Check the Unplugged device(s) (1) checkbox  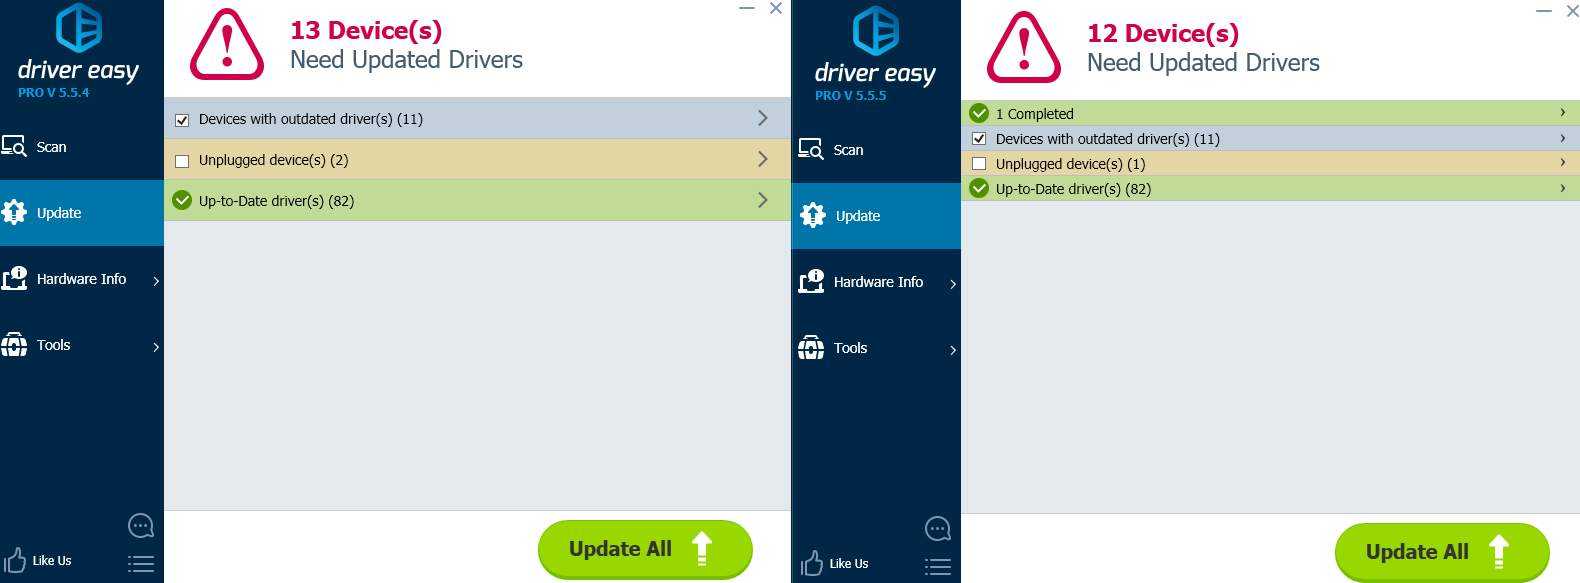click(x=979, y=164)
